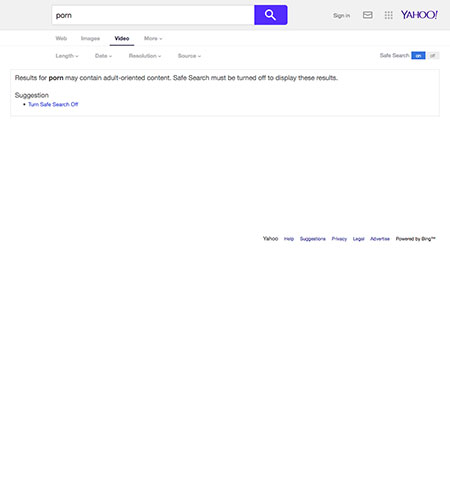The image size is (450, 500).
Task: Expand the Date filter dropdown
Action: click(x=103, y=56)
